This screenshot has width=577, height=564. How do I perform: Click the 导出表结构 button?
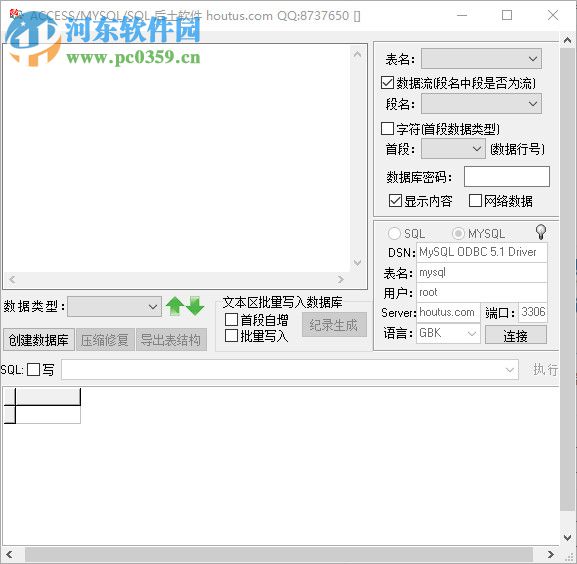click(x=171, y=340)
